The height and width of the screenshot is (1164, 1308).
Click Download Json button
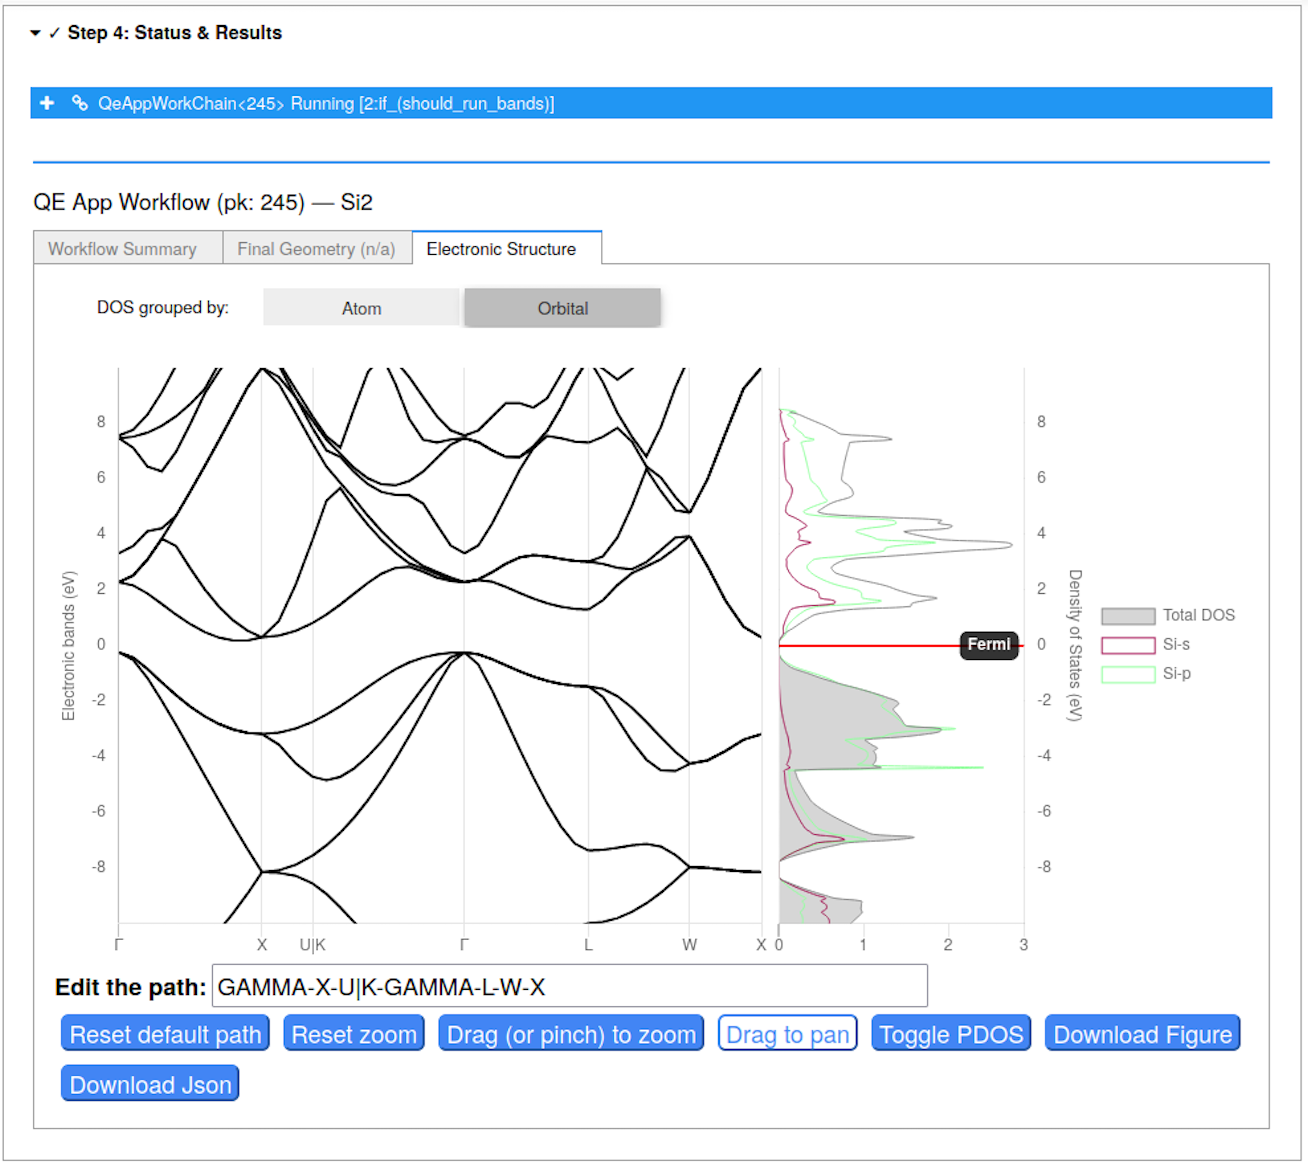[x=150, y=1084]
